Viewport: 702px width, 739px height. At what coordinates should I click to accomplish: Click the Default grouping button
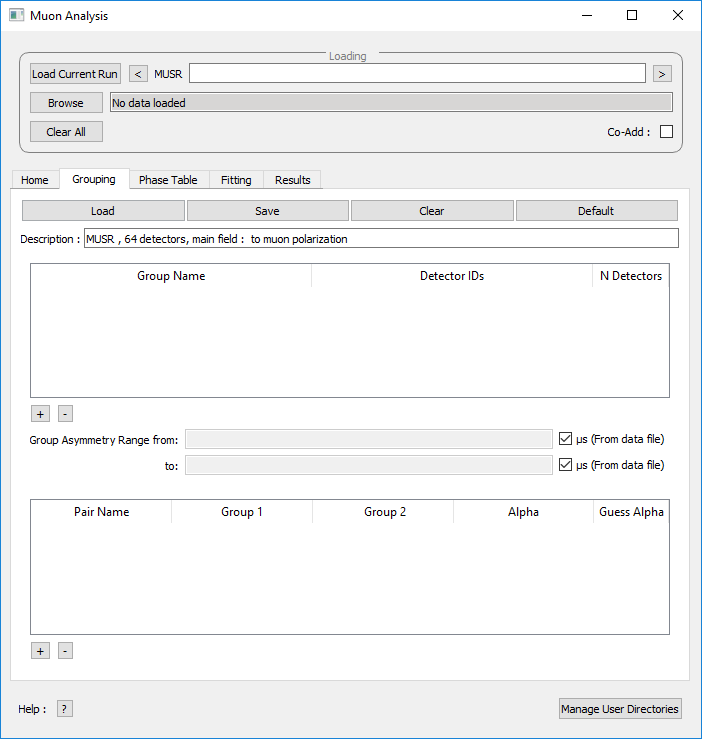[x=596, y=211]
